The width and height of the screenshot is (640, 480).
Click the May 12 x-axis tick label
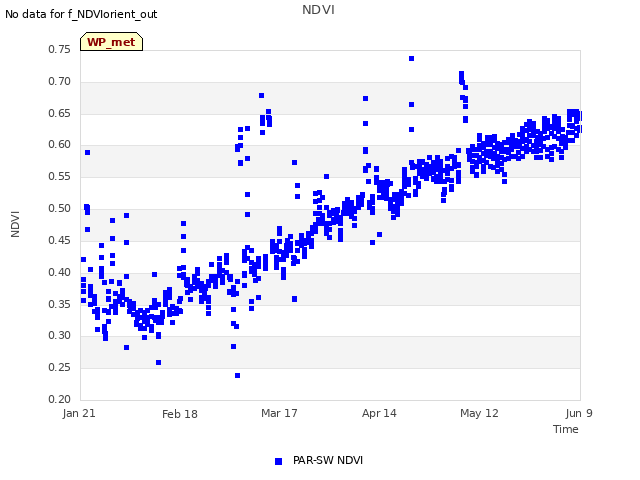(x=479, y=413)
